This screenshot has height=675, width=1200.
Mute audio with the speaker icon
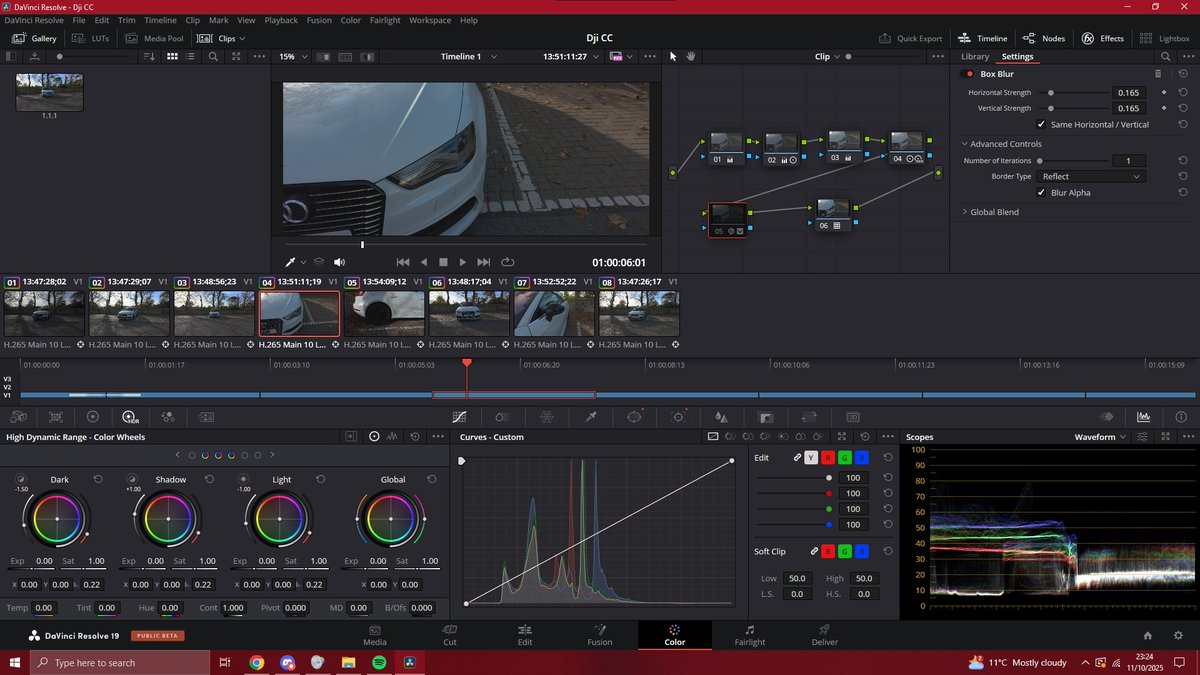pos(339,262)
